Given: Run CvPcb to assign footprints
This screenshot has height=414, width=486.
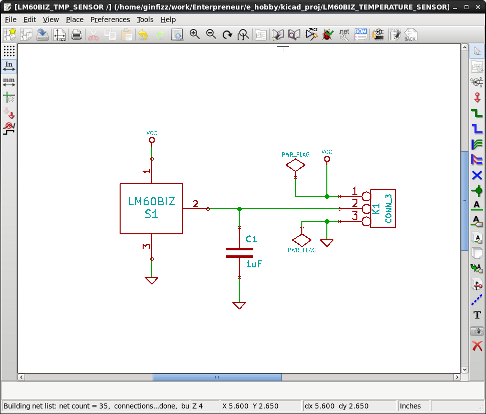Looking at the screenshot, I should (x=378, y=34).
